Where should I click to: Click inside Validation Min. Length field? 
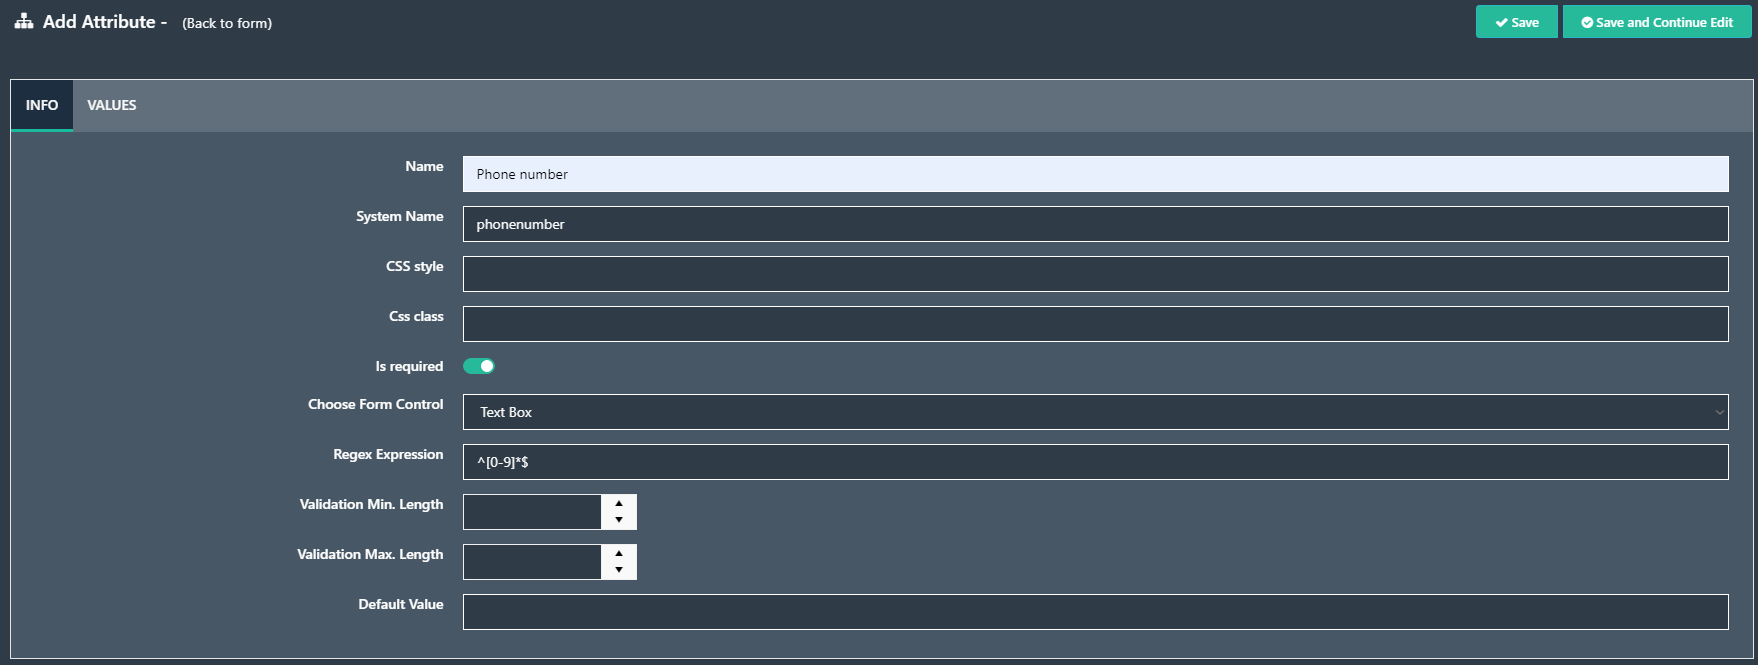(x=532, y=512)
